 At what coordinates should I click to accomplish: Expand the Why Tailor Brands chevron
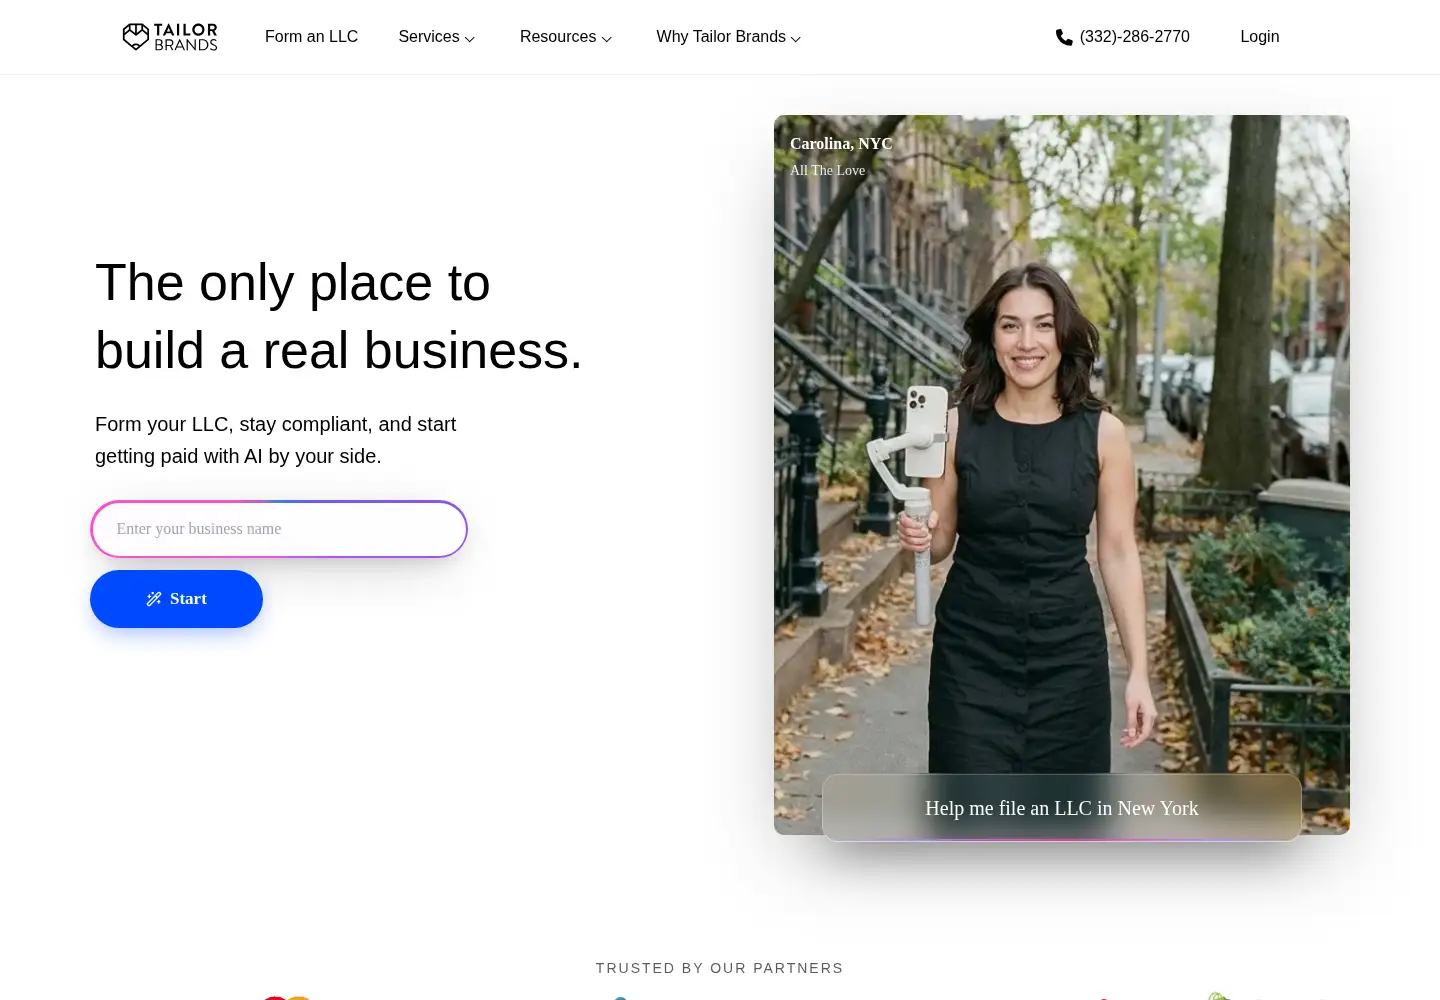(796, 38)
